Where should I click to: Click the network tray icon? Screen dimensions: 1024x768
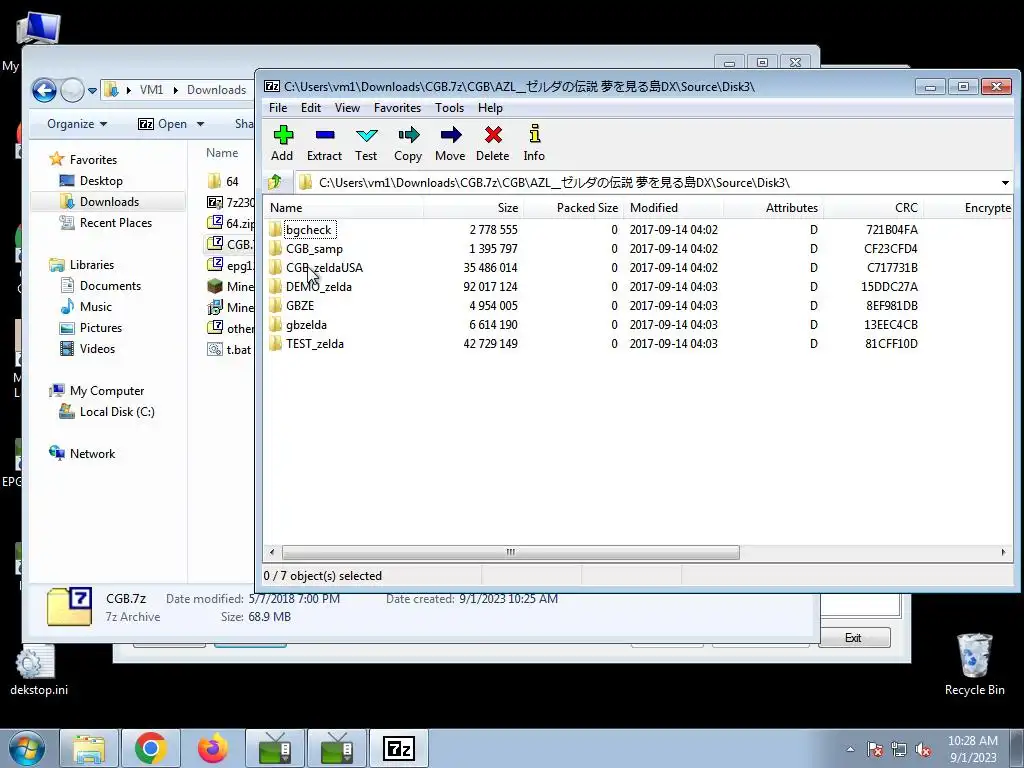tap(899, 750)
